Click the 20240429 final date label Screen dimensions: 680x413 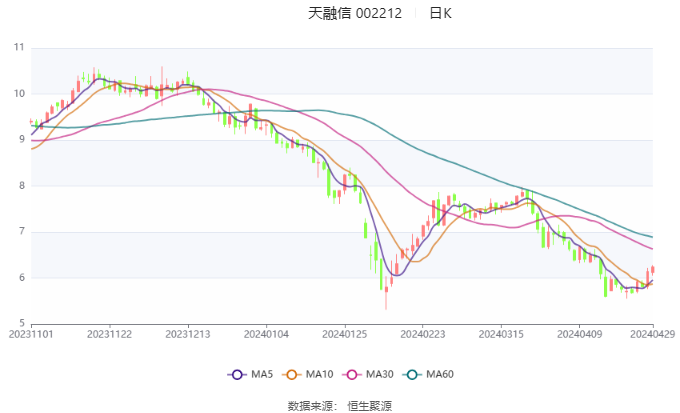653,334
